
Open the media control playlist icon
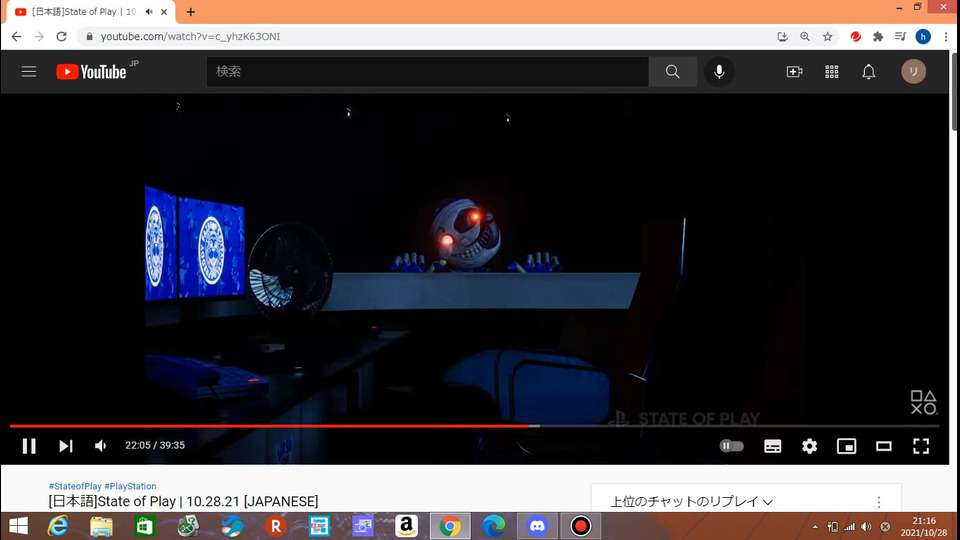point(900,37)
